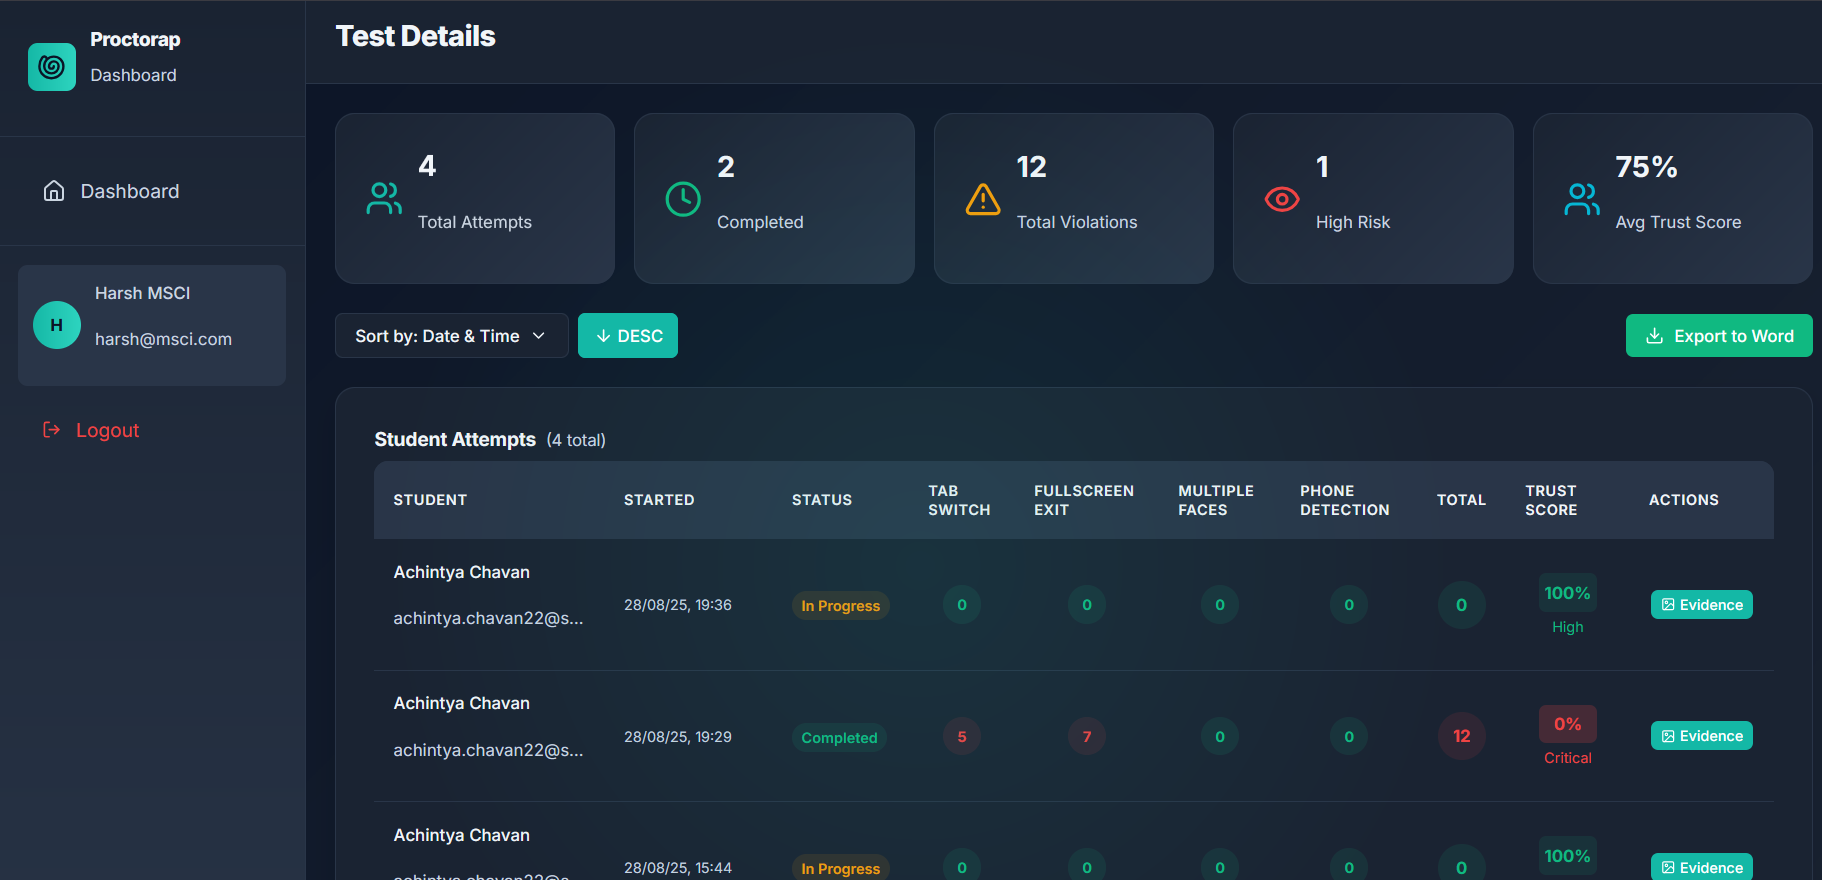
Task: Click the STARTED column header
Action: 659,500
